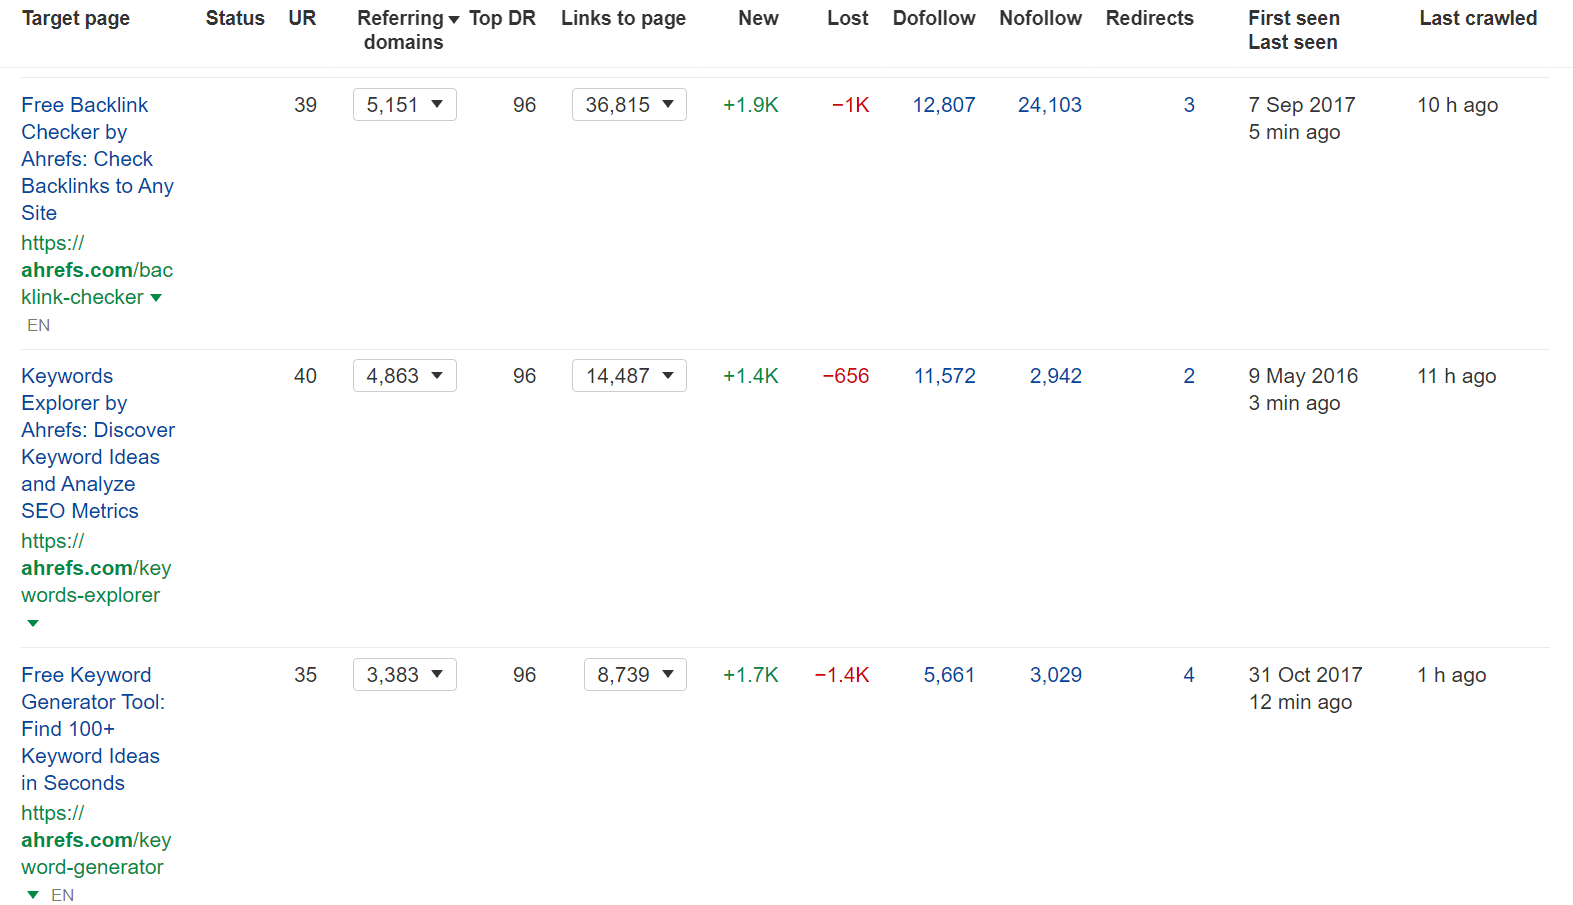Open the keyword-generator URL dropdown arrow

[x=33, y=895]
